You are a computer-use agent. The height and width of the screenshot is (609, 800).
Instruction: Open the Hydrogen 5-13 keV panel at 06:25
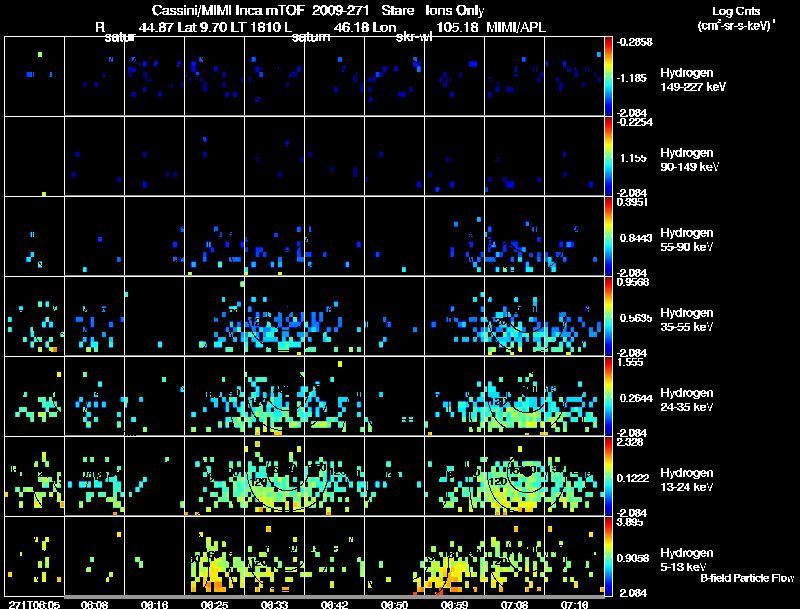point(214,556)
